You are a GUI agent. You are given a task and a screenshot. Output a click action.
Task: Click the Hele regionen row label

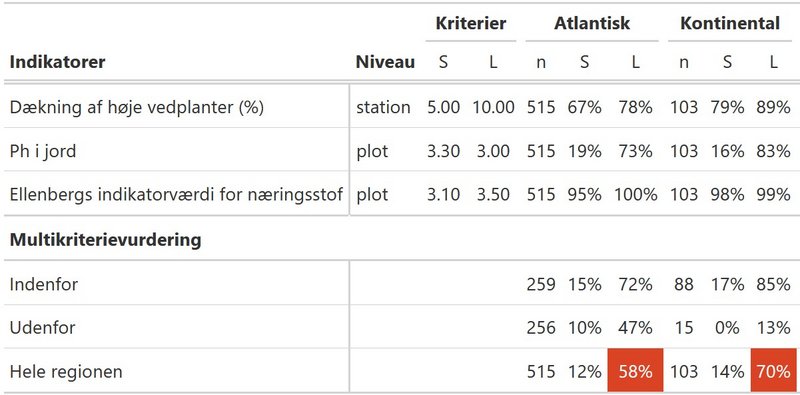[x=66, y=371]
